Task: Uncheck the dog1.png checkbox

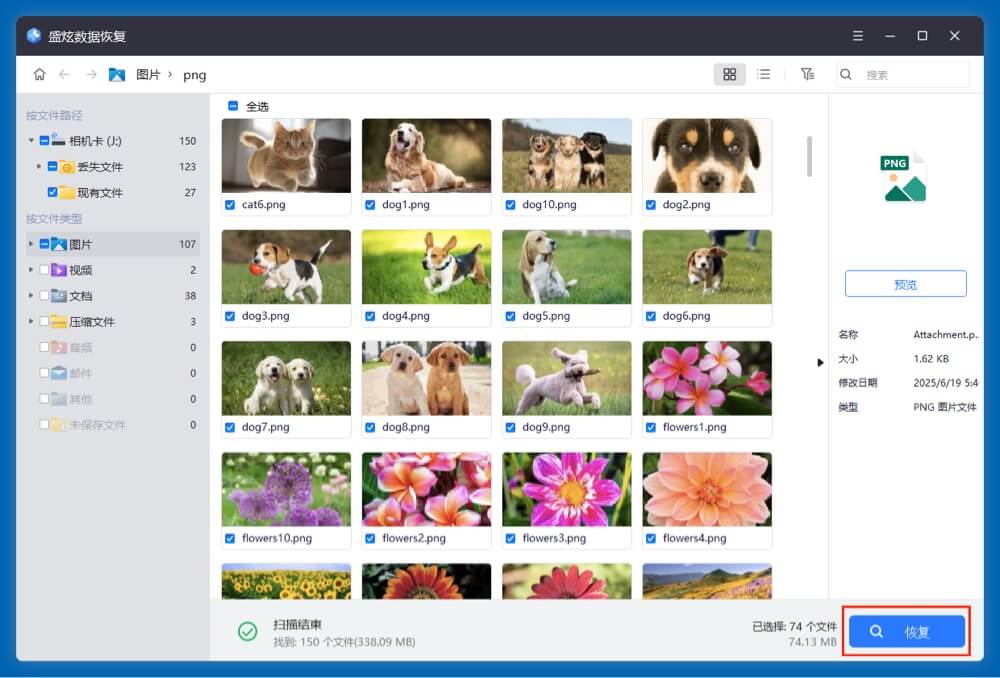Action: [370, 205]
